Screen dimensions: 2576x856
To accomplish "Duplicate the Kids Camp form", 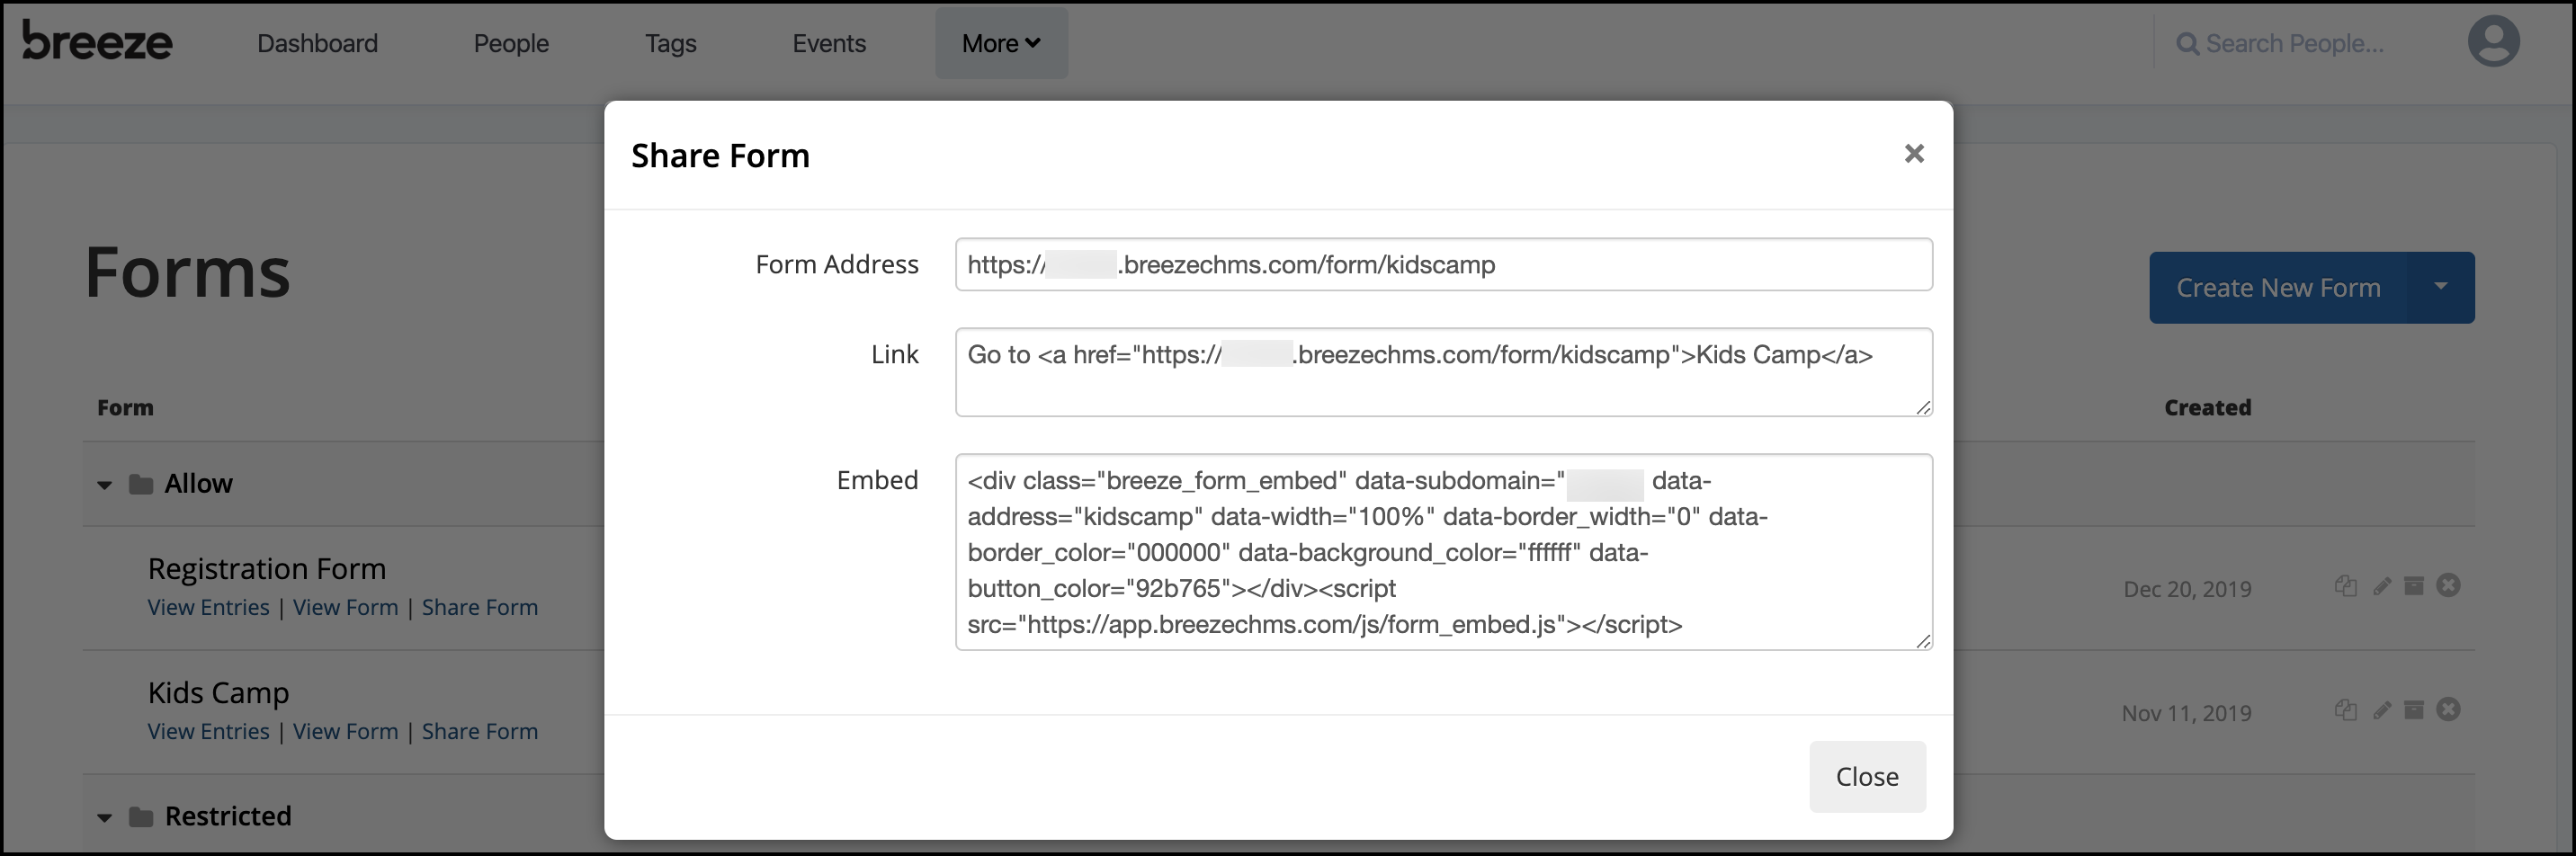I will [x=2346, y=711].
